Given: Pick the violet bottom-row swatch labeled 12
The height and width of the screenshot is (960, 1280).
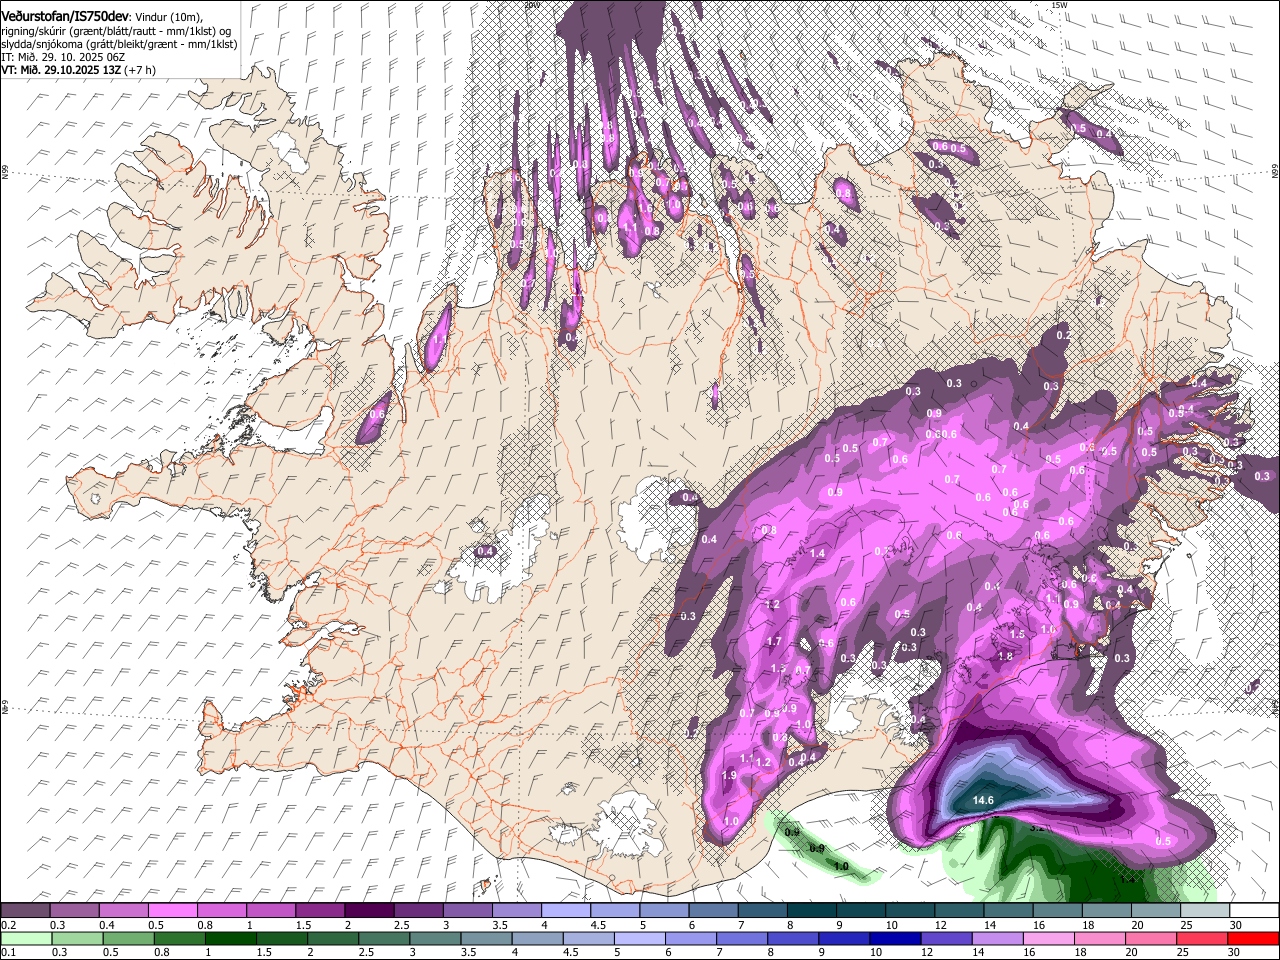Looking at the screenshot, I should tap(946, 938).
